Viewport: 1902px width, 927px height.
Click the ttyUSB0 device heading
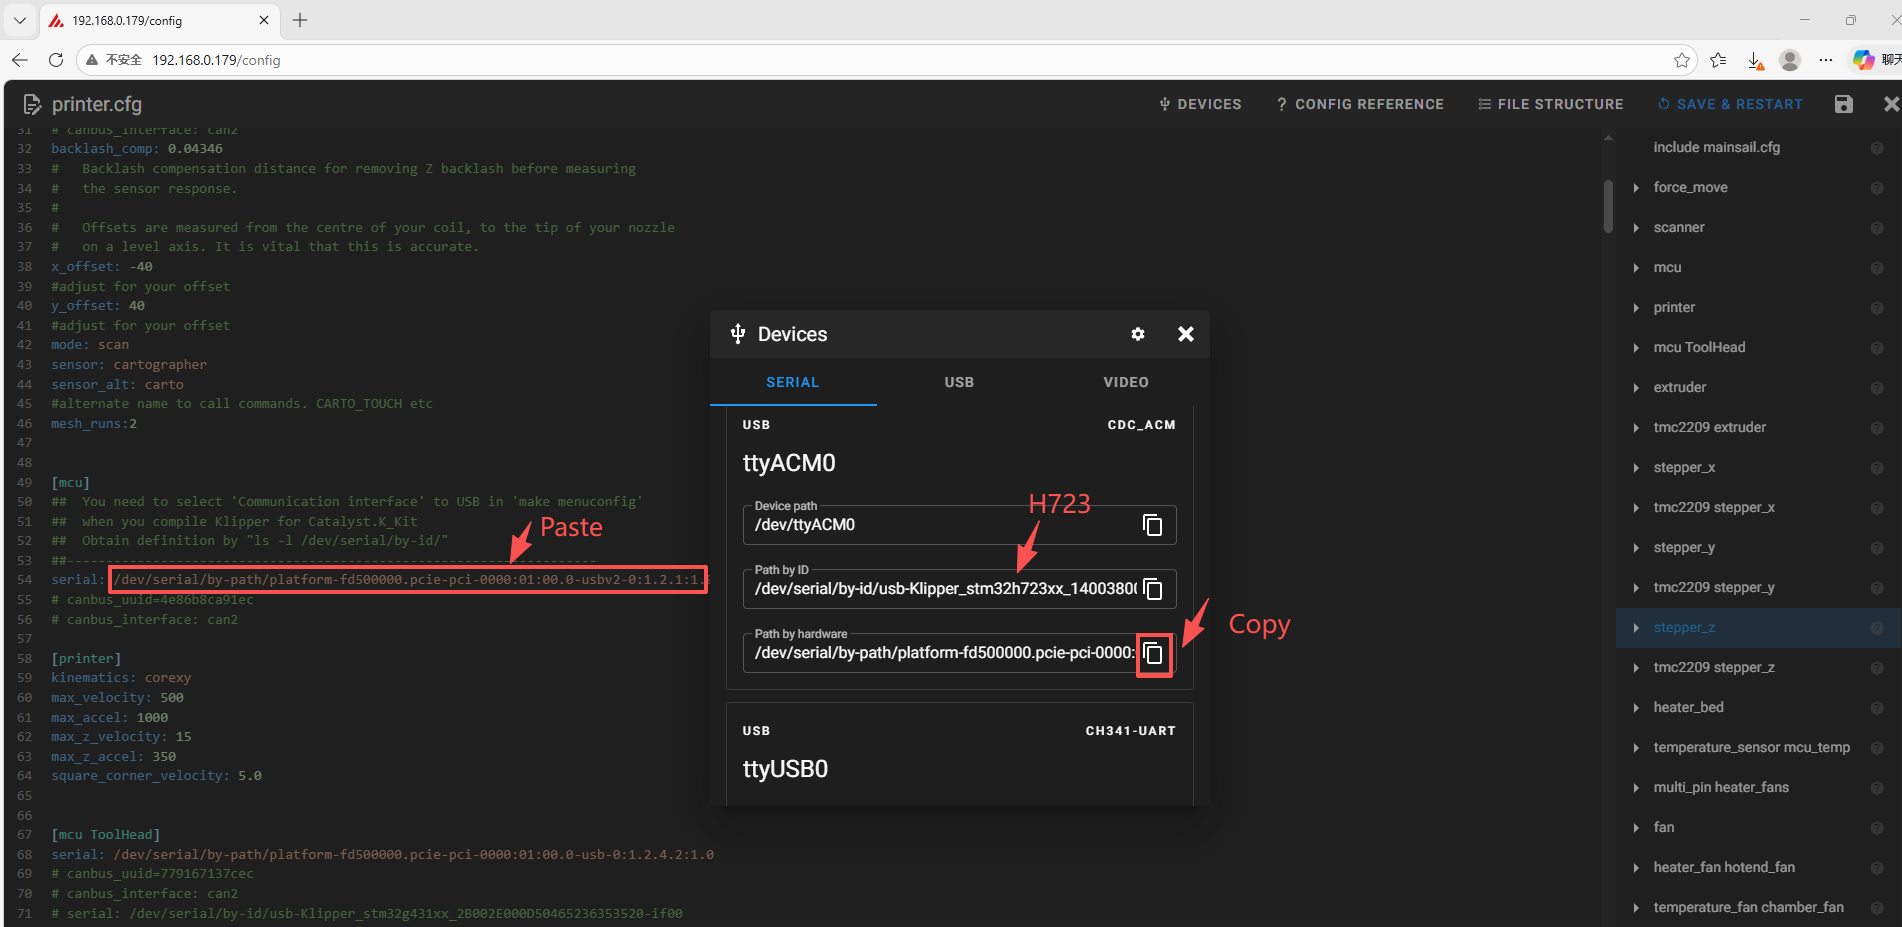pyautogui.click(x=785, y=769)
